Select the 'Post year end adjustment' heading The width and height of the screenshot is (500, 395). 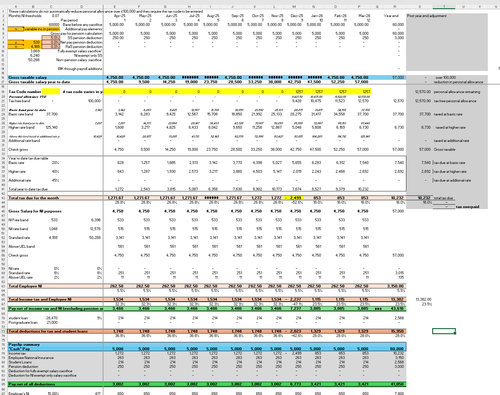[427, 16]
